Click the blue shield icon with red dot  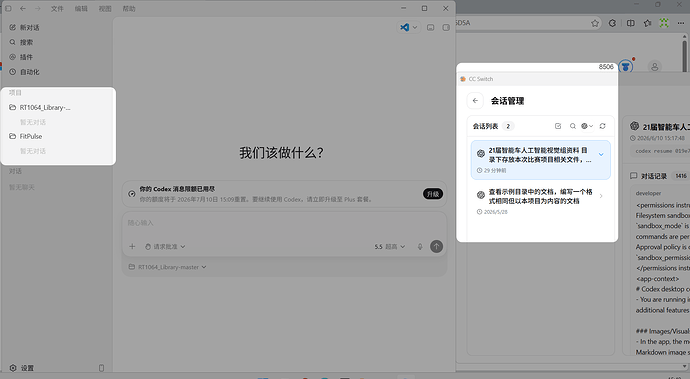[x=626, y=66]
